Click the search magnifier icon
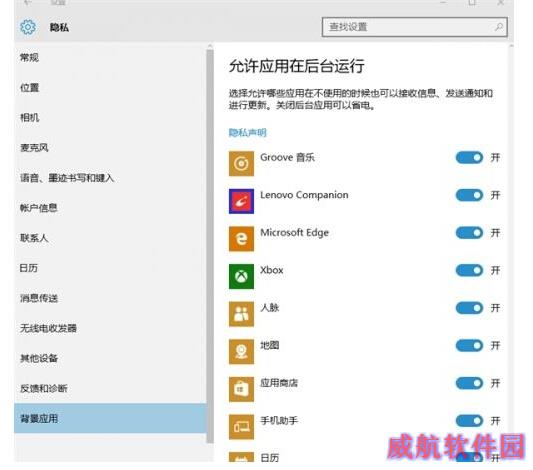The width and height of the screenshot is (533, 470). point(499,27)
